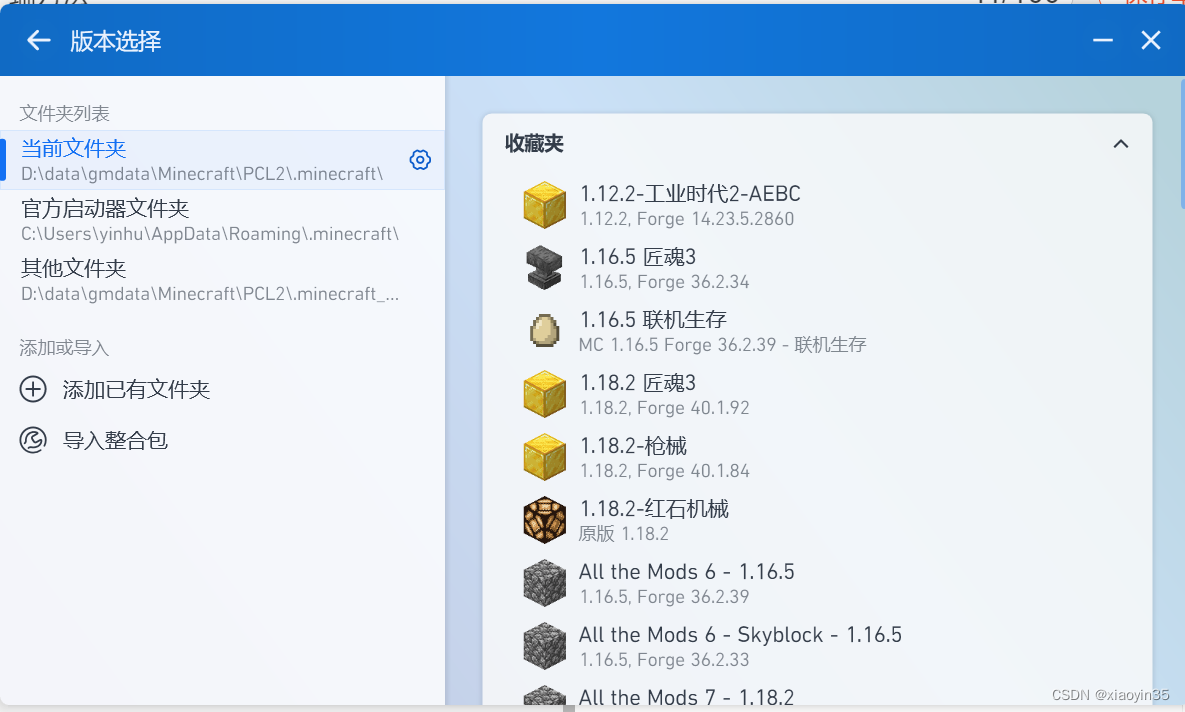Choose version 1.18.2-红石机械
The image size is (1185, 712).
817,520
